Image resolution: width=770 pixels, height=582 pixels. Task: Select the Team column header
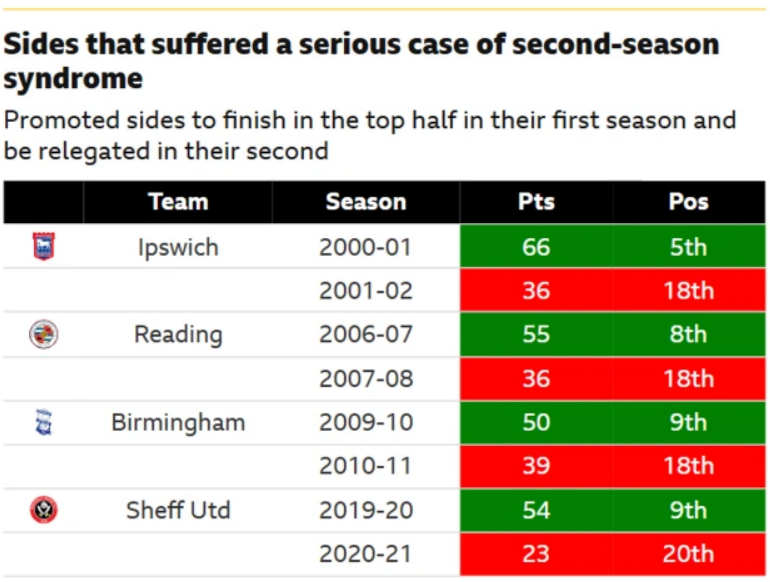tap(178, 202)
